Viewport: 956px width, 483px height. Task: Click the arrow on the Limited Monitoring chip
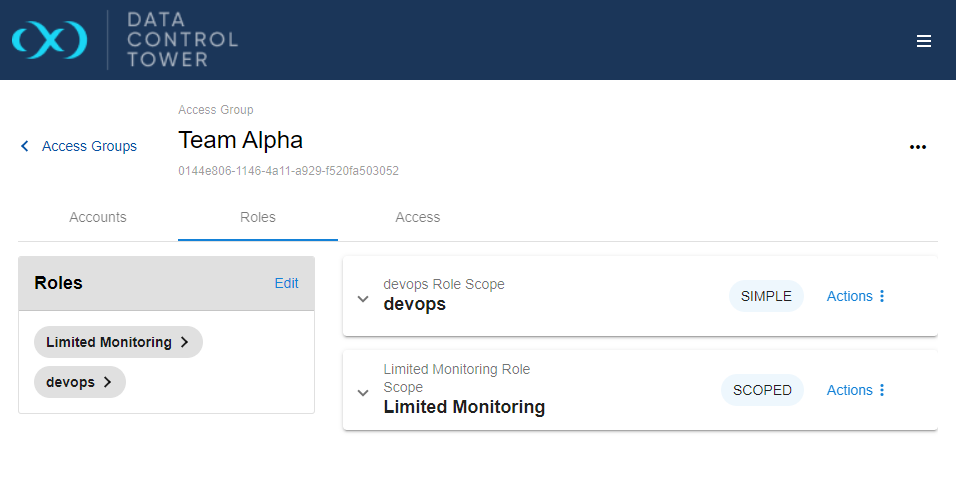click(184, 342)
